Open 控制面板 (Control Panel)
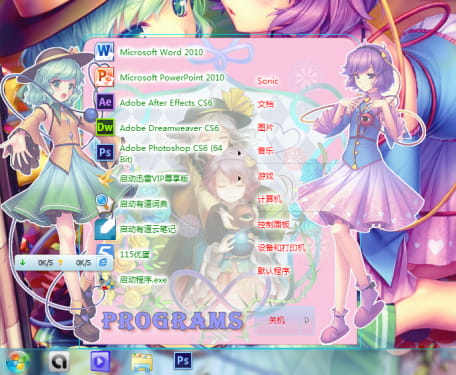 pyautogui.click(x=273, y=224)
